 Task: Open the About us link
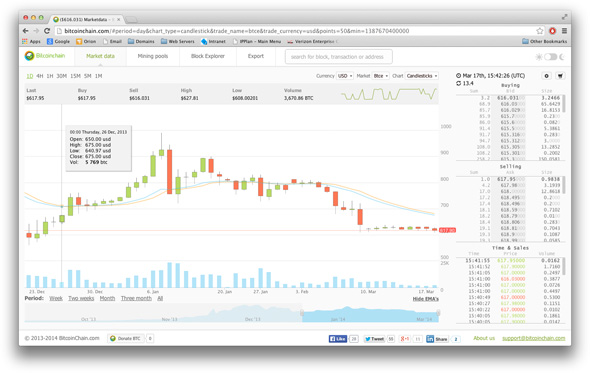click(484, 338)
